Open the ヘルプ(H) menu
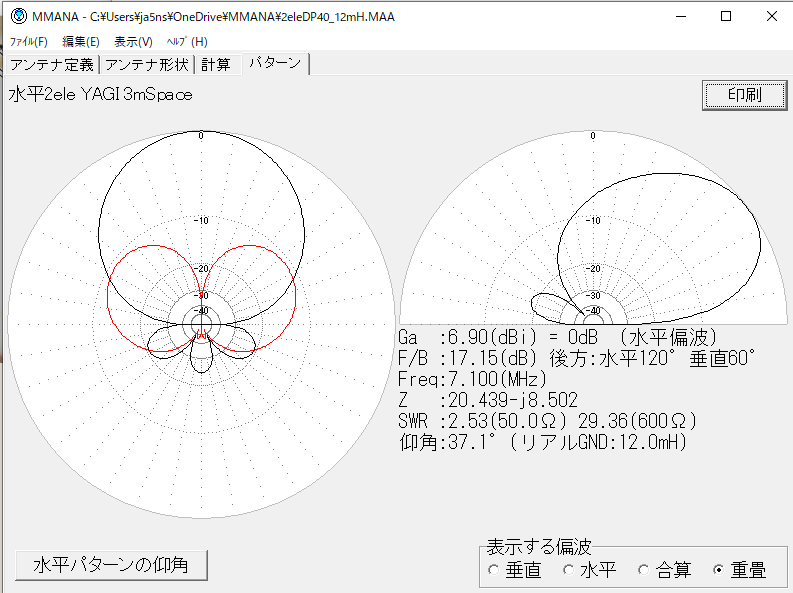The image size is (793, 593). [187, 42]
